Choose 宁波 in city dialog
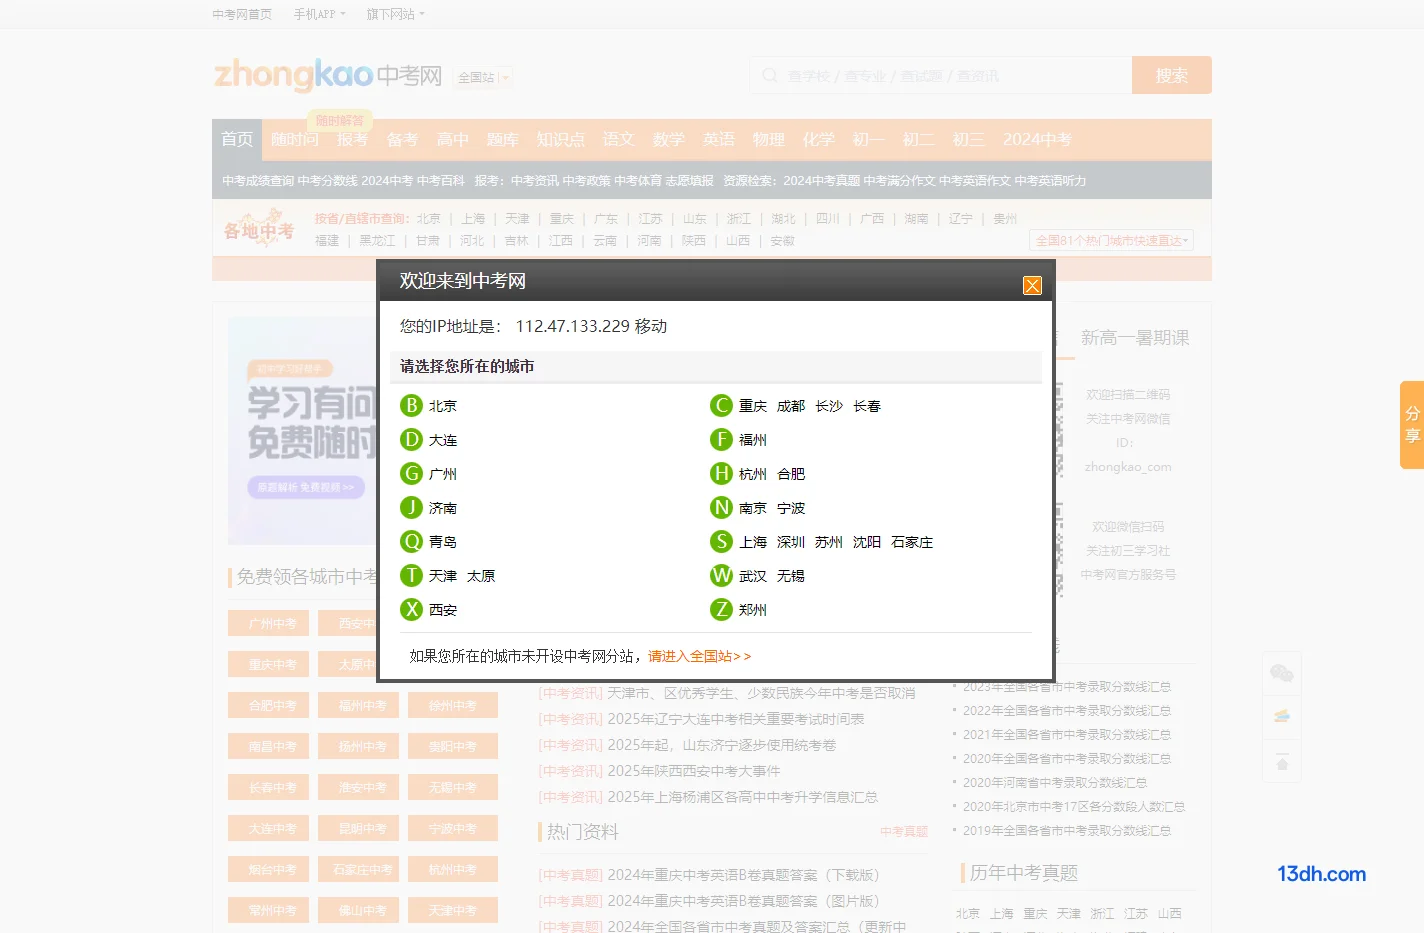 click(x=791, y=508)
